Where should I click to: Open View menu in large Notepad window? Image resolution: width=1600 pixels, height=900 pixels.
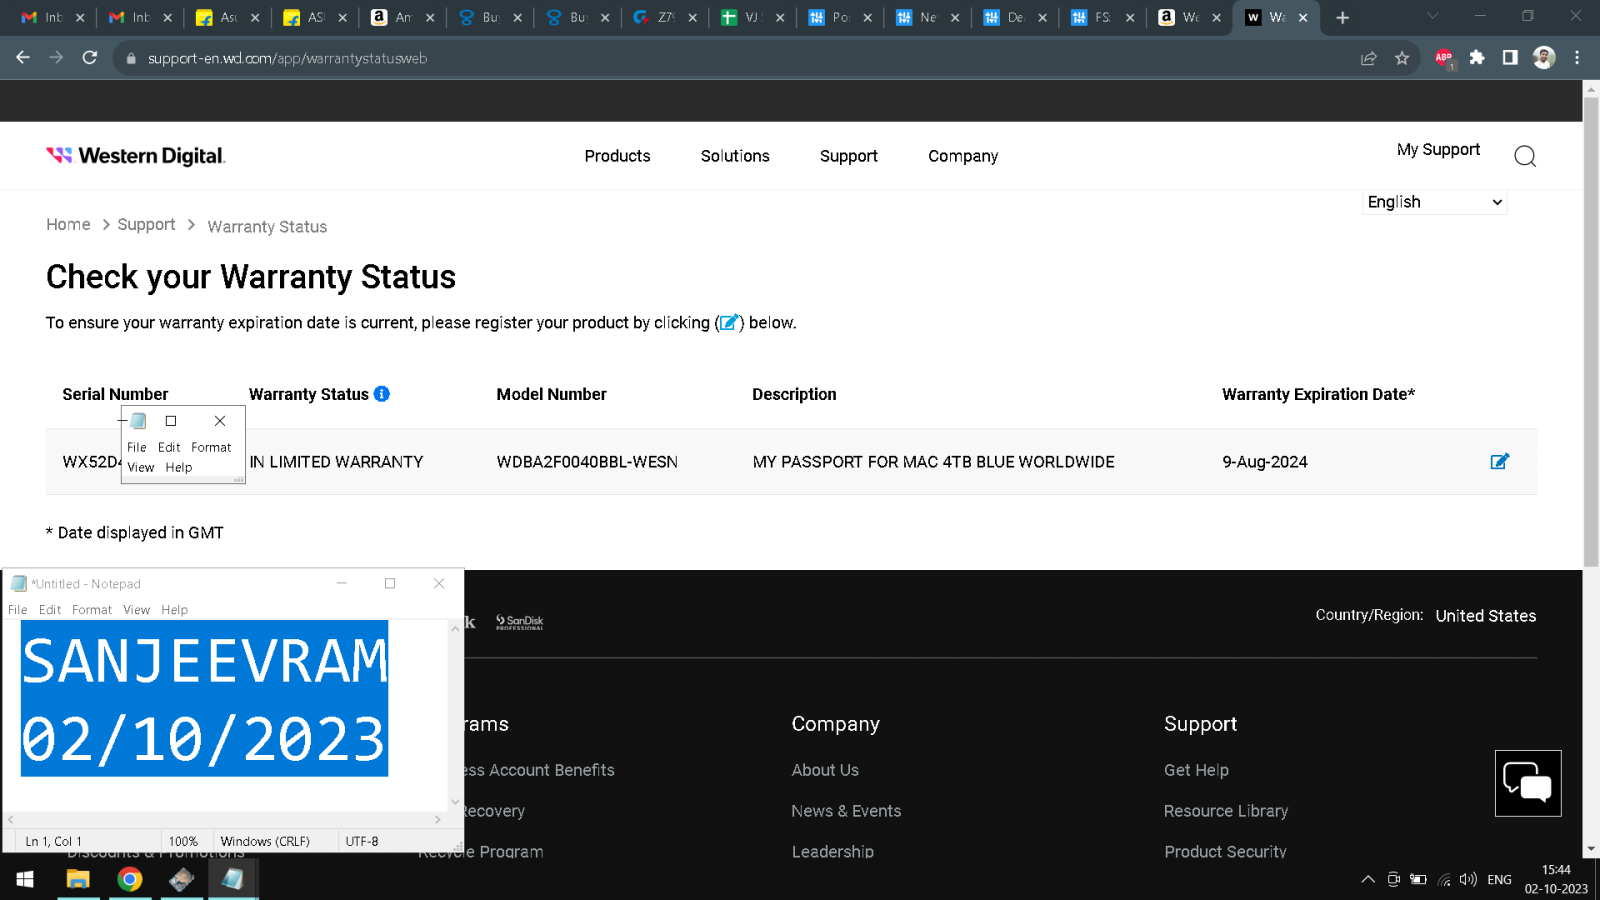136,609
